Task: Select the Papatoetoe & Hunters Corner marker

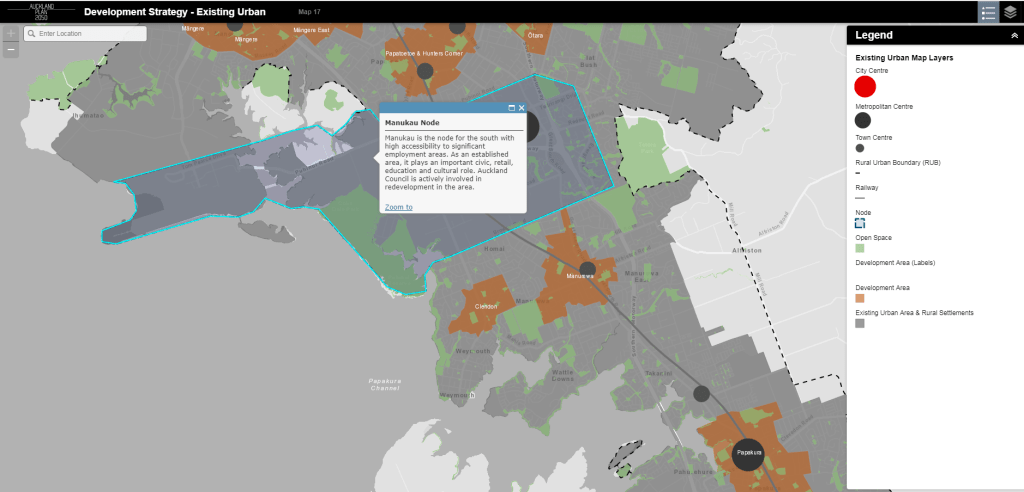Action: [425, 70]
